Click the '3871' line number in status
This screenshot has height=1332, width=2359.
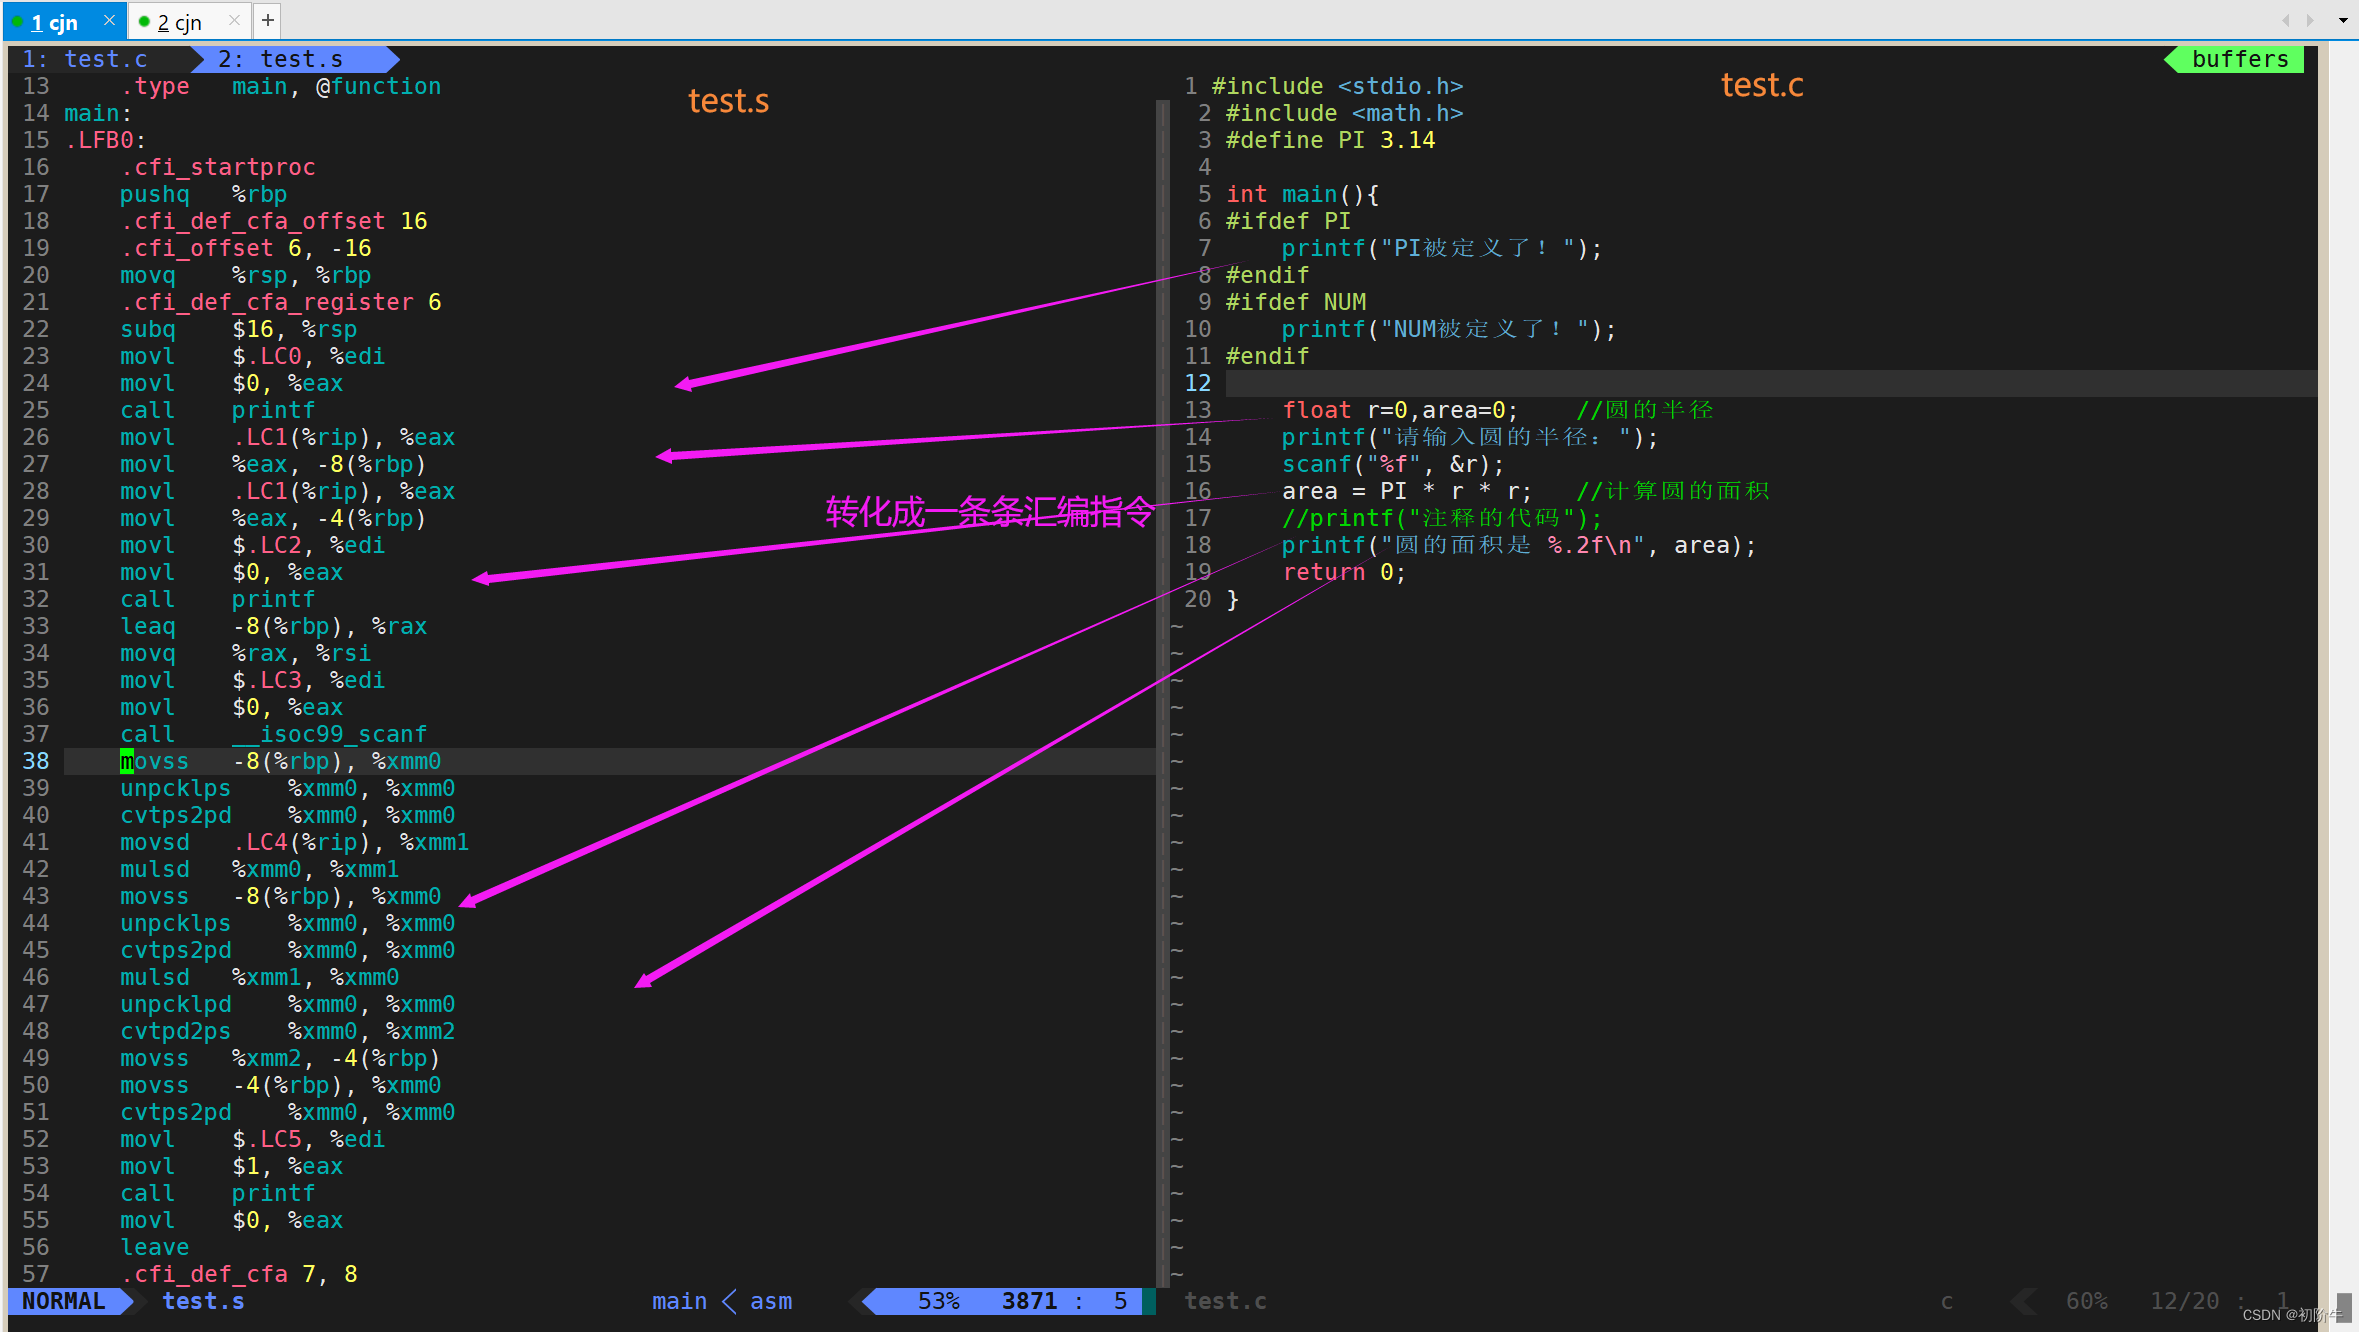pyautogui.click(x=1029, y=1301)
